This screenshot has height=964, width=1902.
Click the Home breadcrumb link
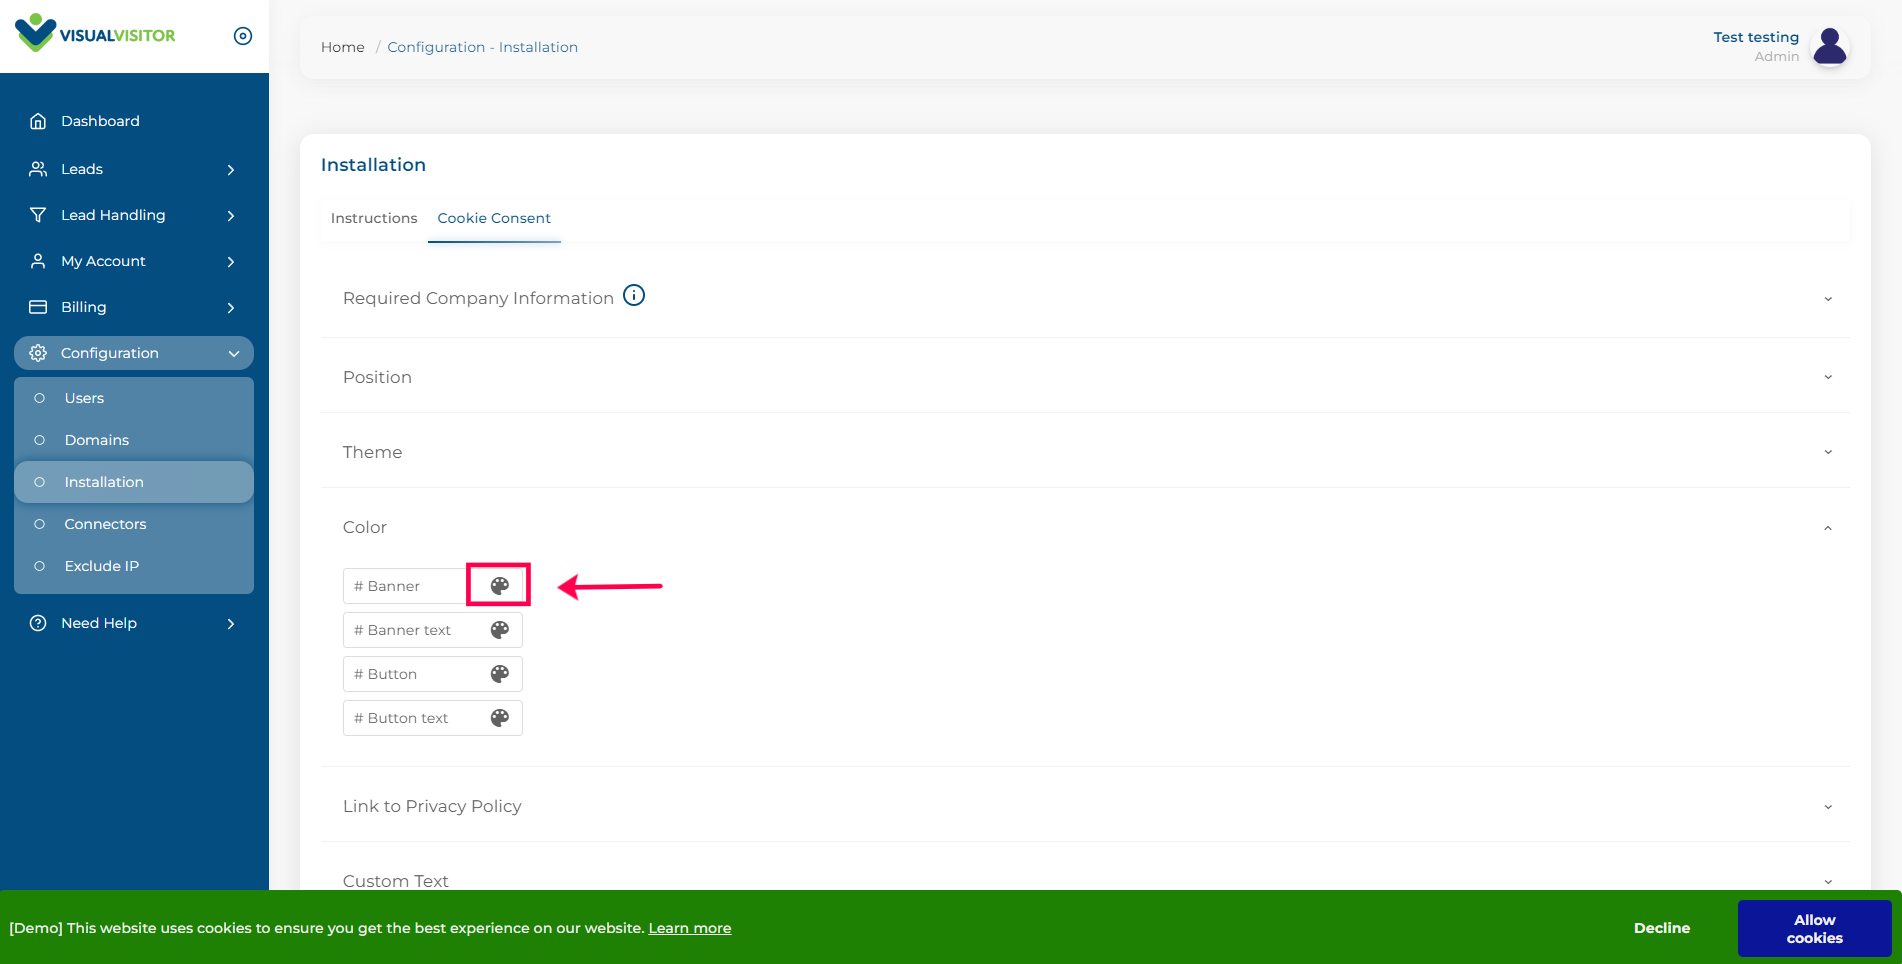point(343,47)
